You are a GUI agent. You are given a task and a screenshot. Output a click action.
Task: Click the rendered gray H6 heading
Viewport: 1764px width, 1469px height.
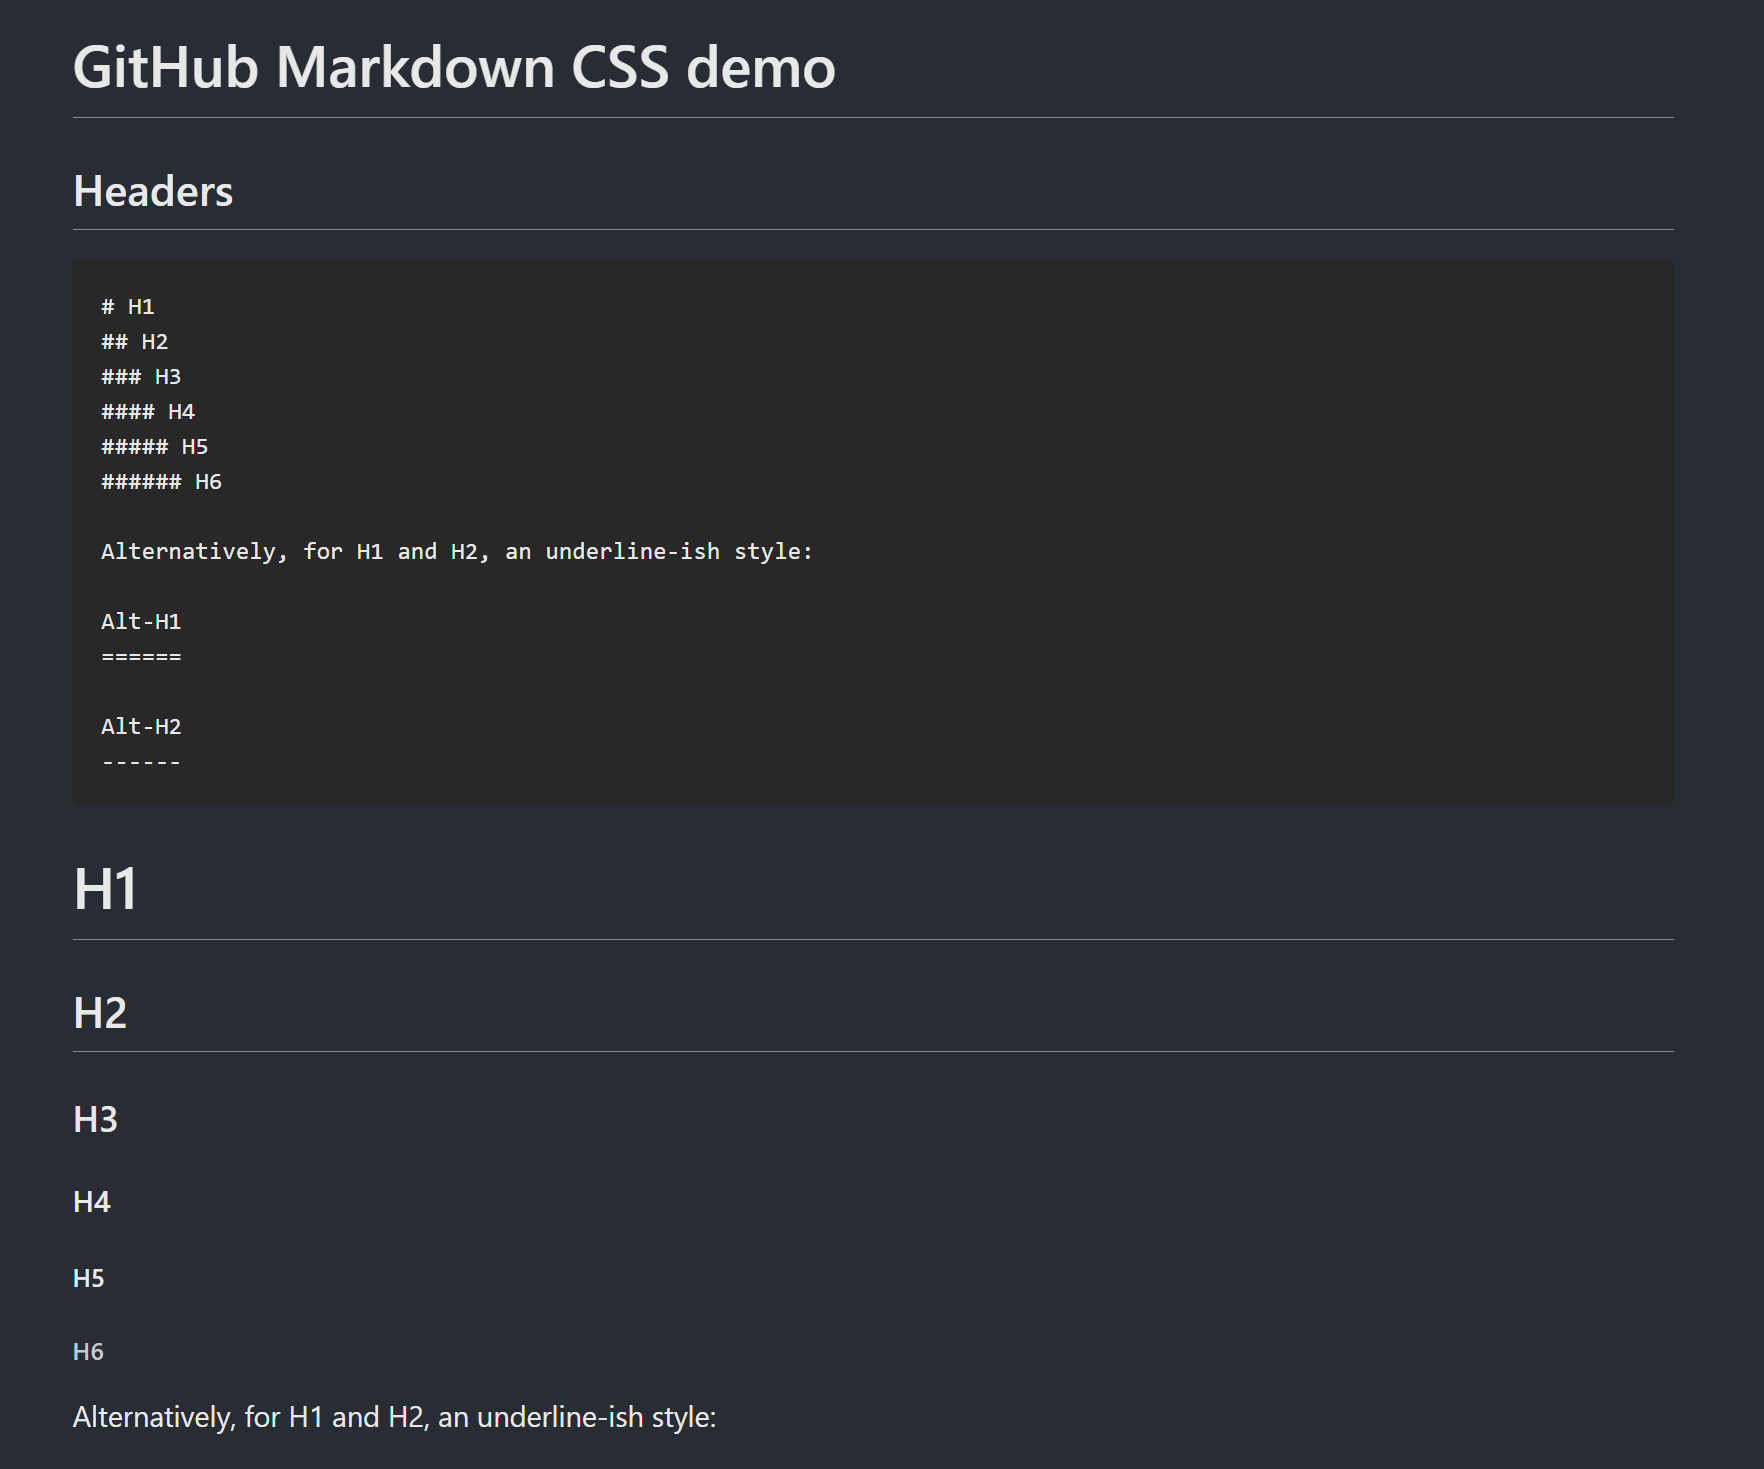coord(89,1352)
